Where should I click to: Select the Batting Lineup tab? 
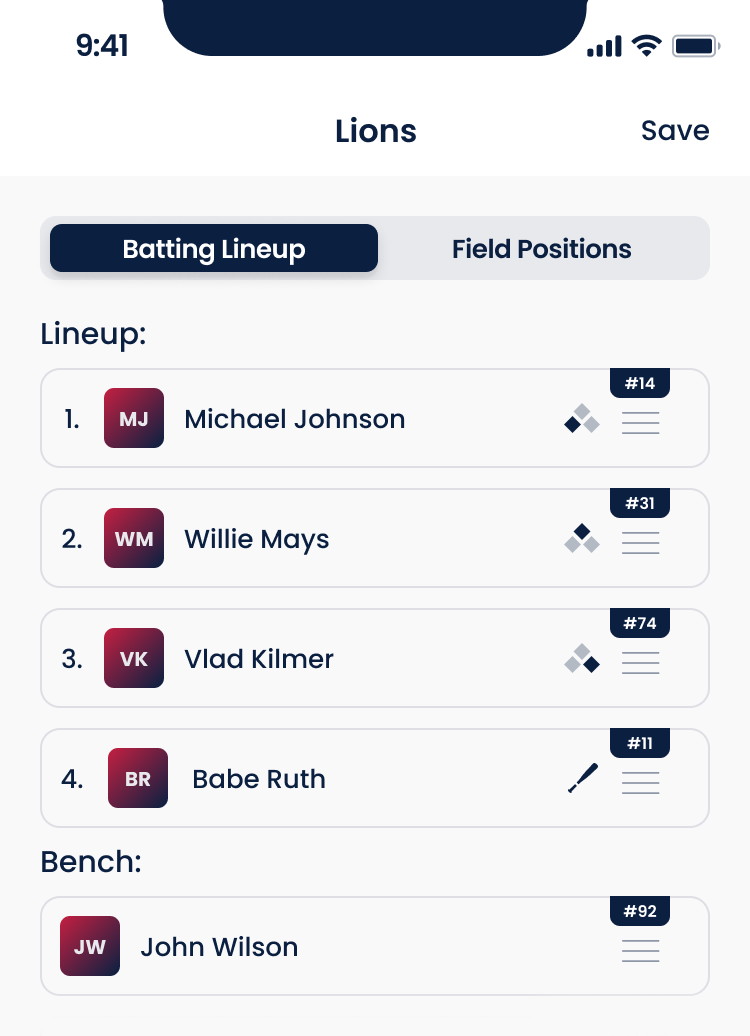[x=214, y=249]
